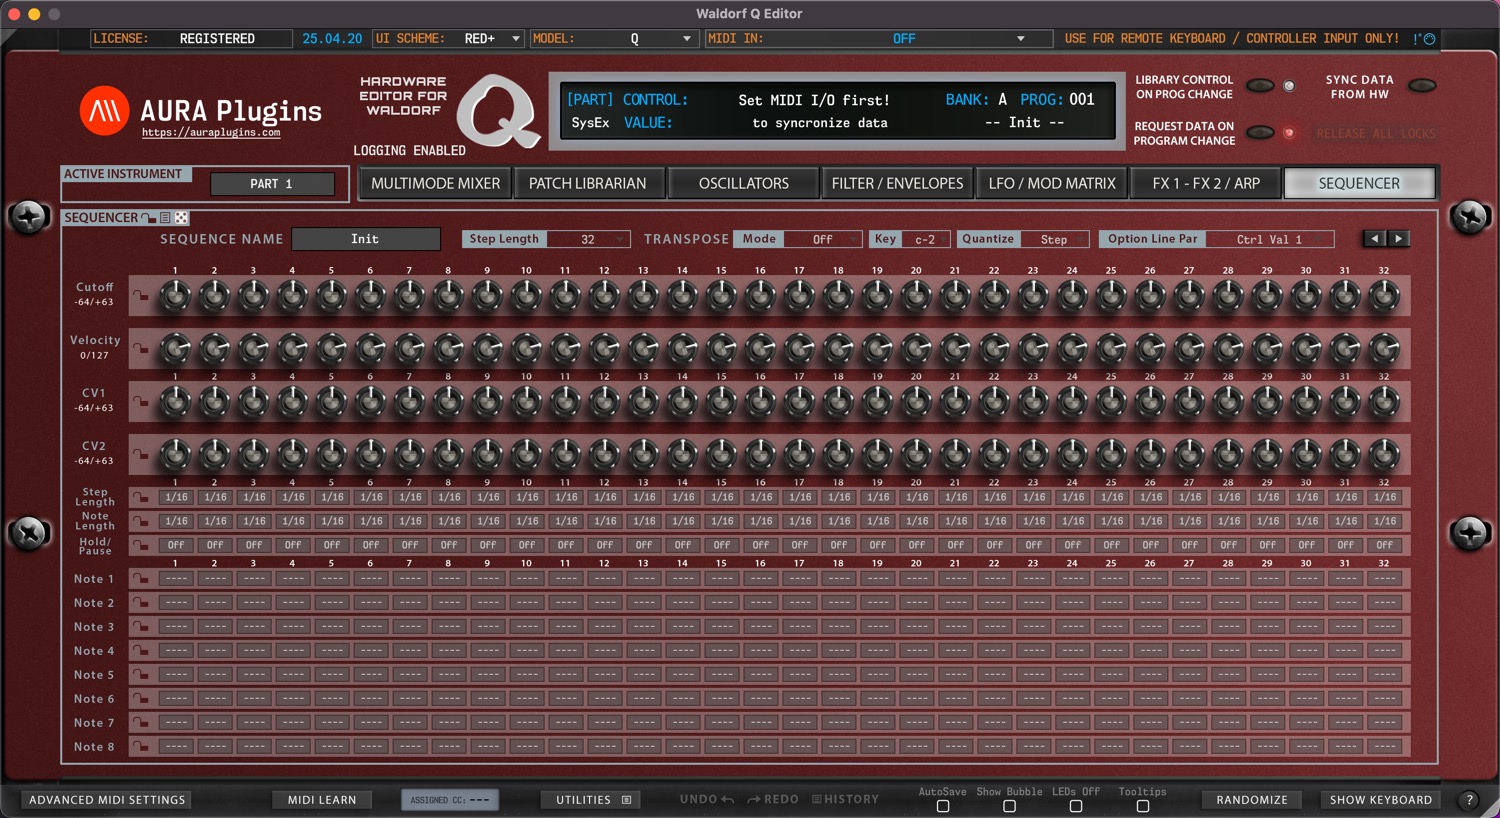Screen dimensions: 1500x818
Task: Adjust the Cutoff knob for step 1
Action: click(x=175, y=296)
